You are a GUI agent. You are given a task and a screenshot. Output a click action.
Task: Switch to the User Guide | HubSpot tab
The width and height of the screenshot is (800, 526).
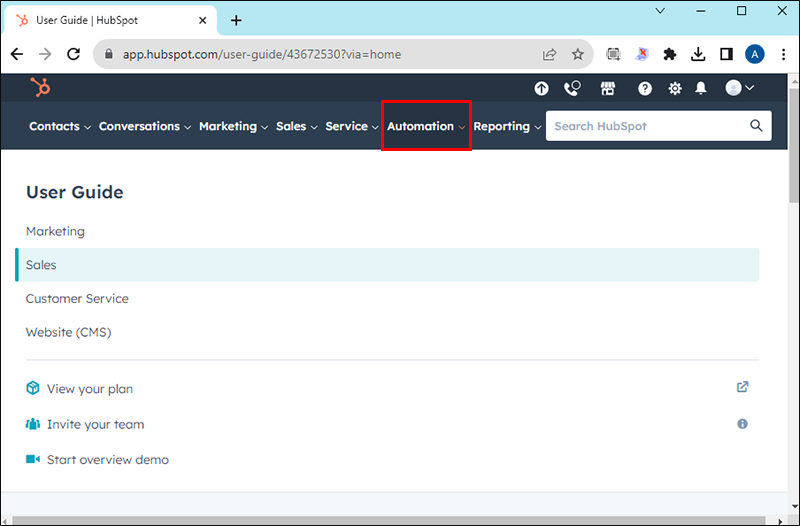pos(110,20)
